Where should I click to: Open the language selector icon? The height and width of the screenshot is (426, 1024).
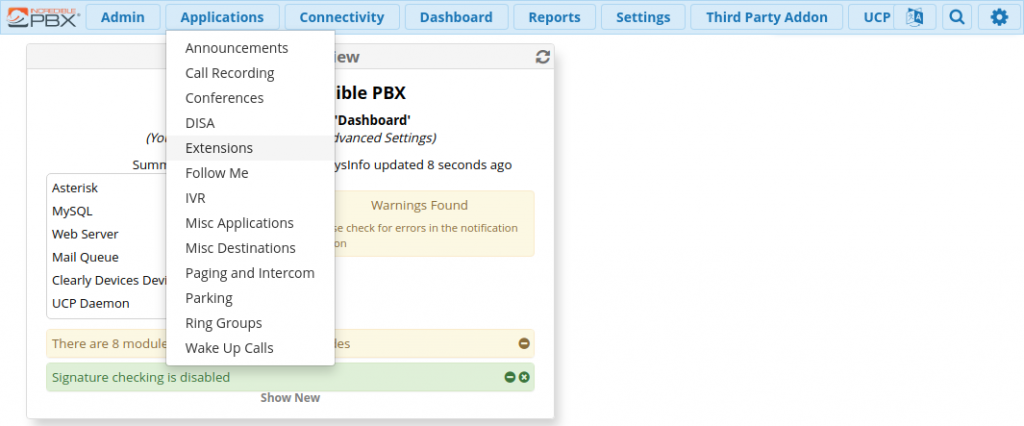click(x=914, y=17)
